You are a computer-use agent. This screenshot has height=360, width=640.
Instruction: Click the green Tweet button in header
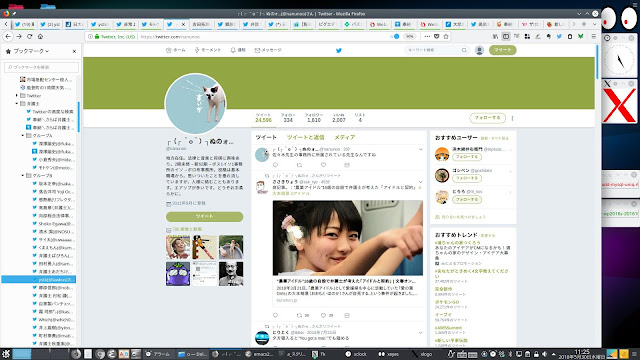[502, 50]
